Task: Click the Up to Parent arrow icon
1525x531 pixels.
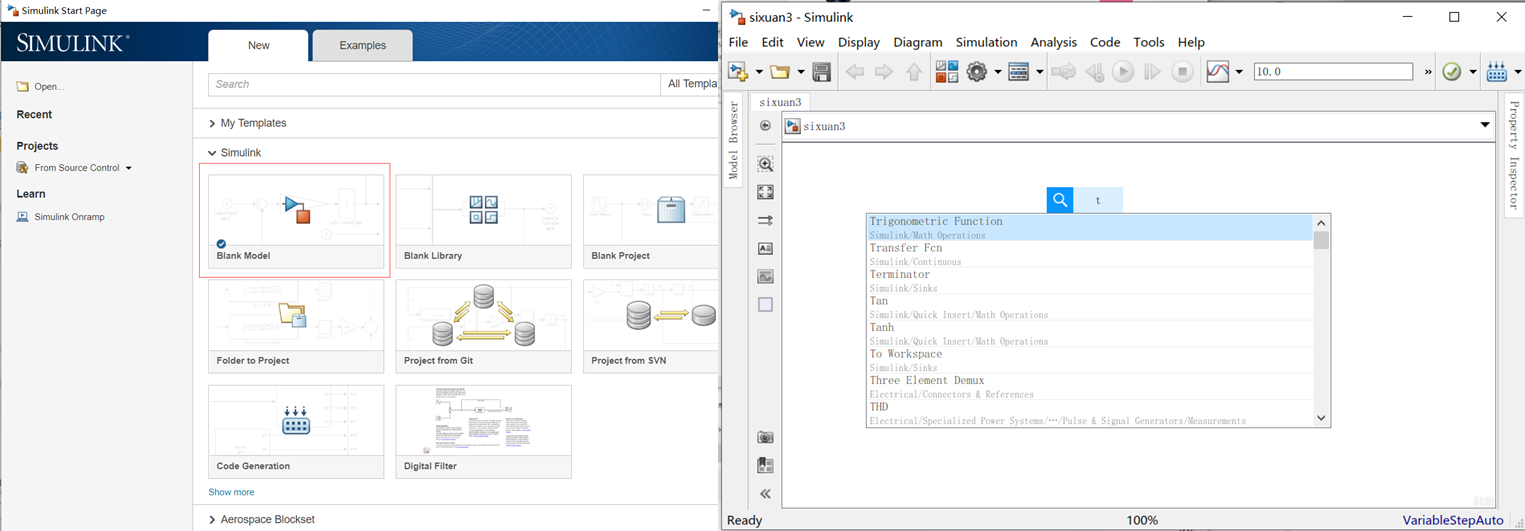Action: (x=914, y=72)
